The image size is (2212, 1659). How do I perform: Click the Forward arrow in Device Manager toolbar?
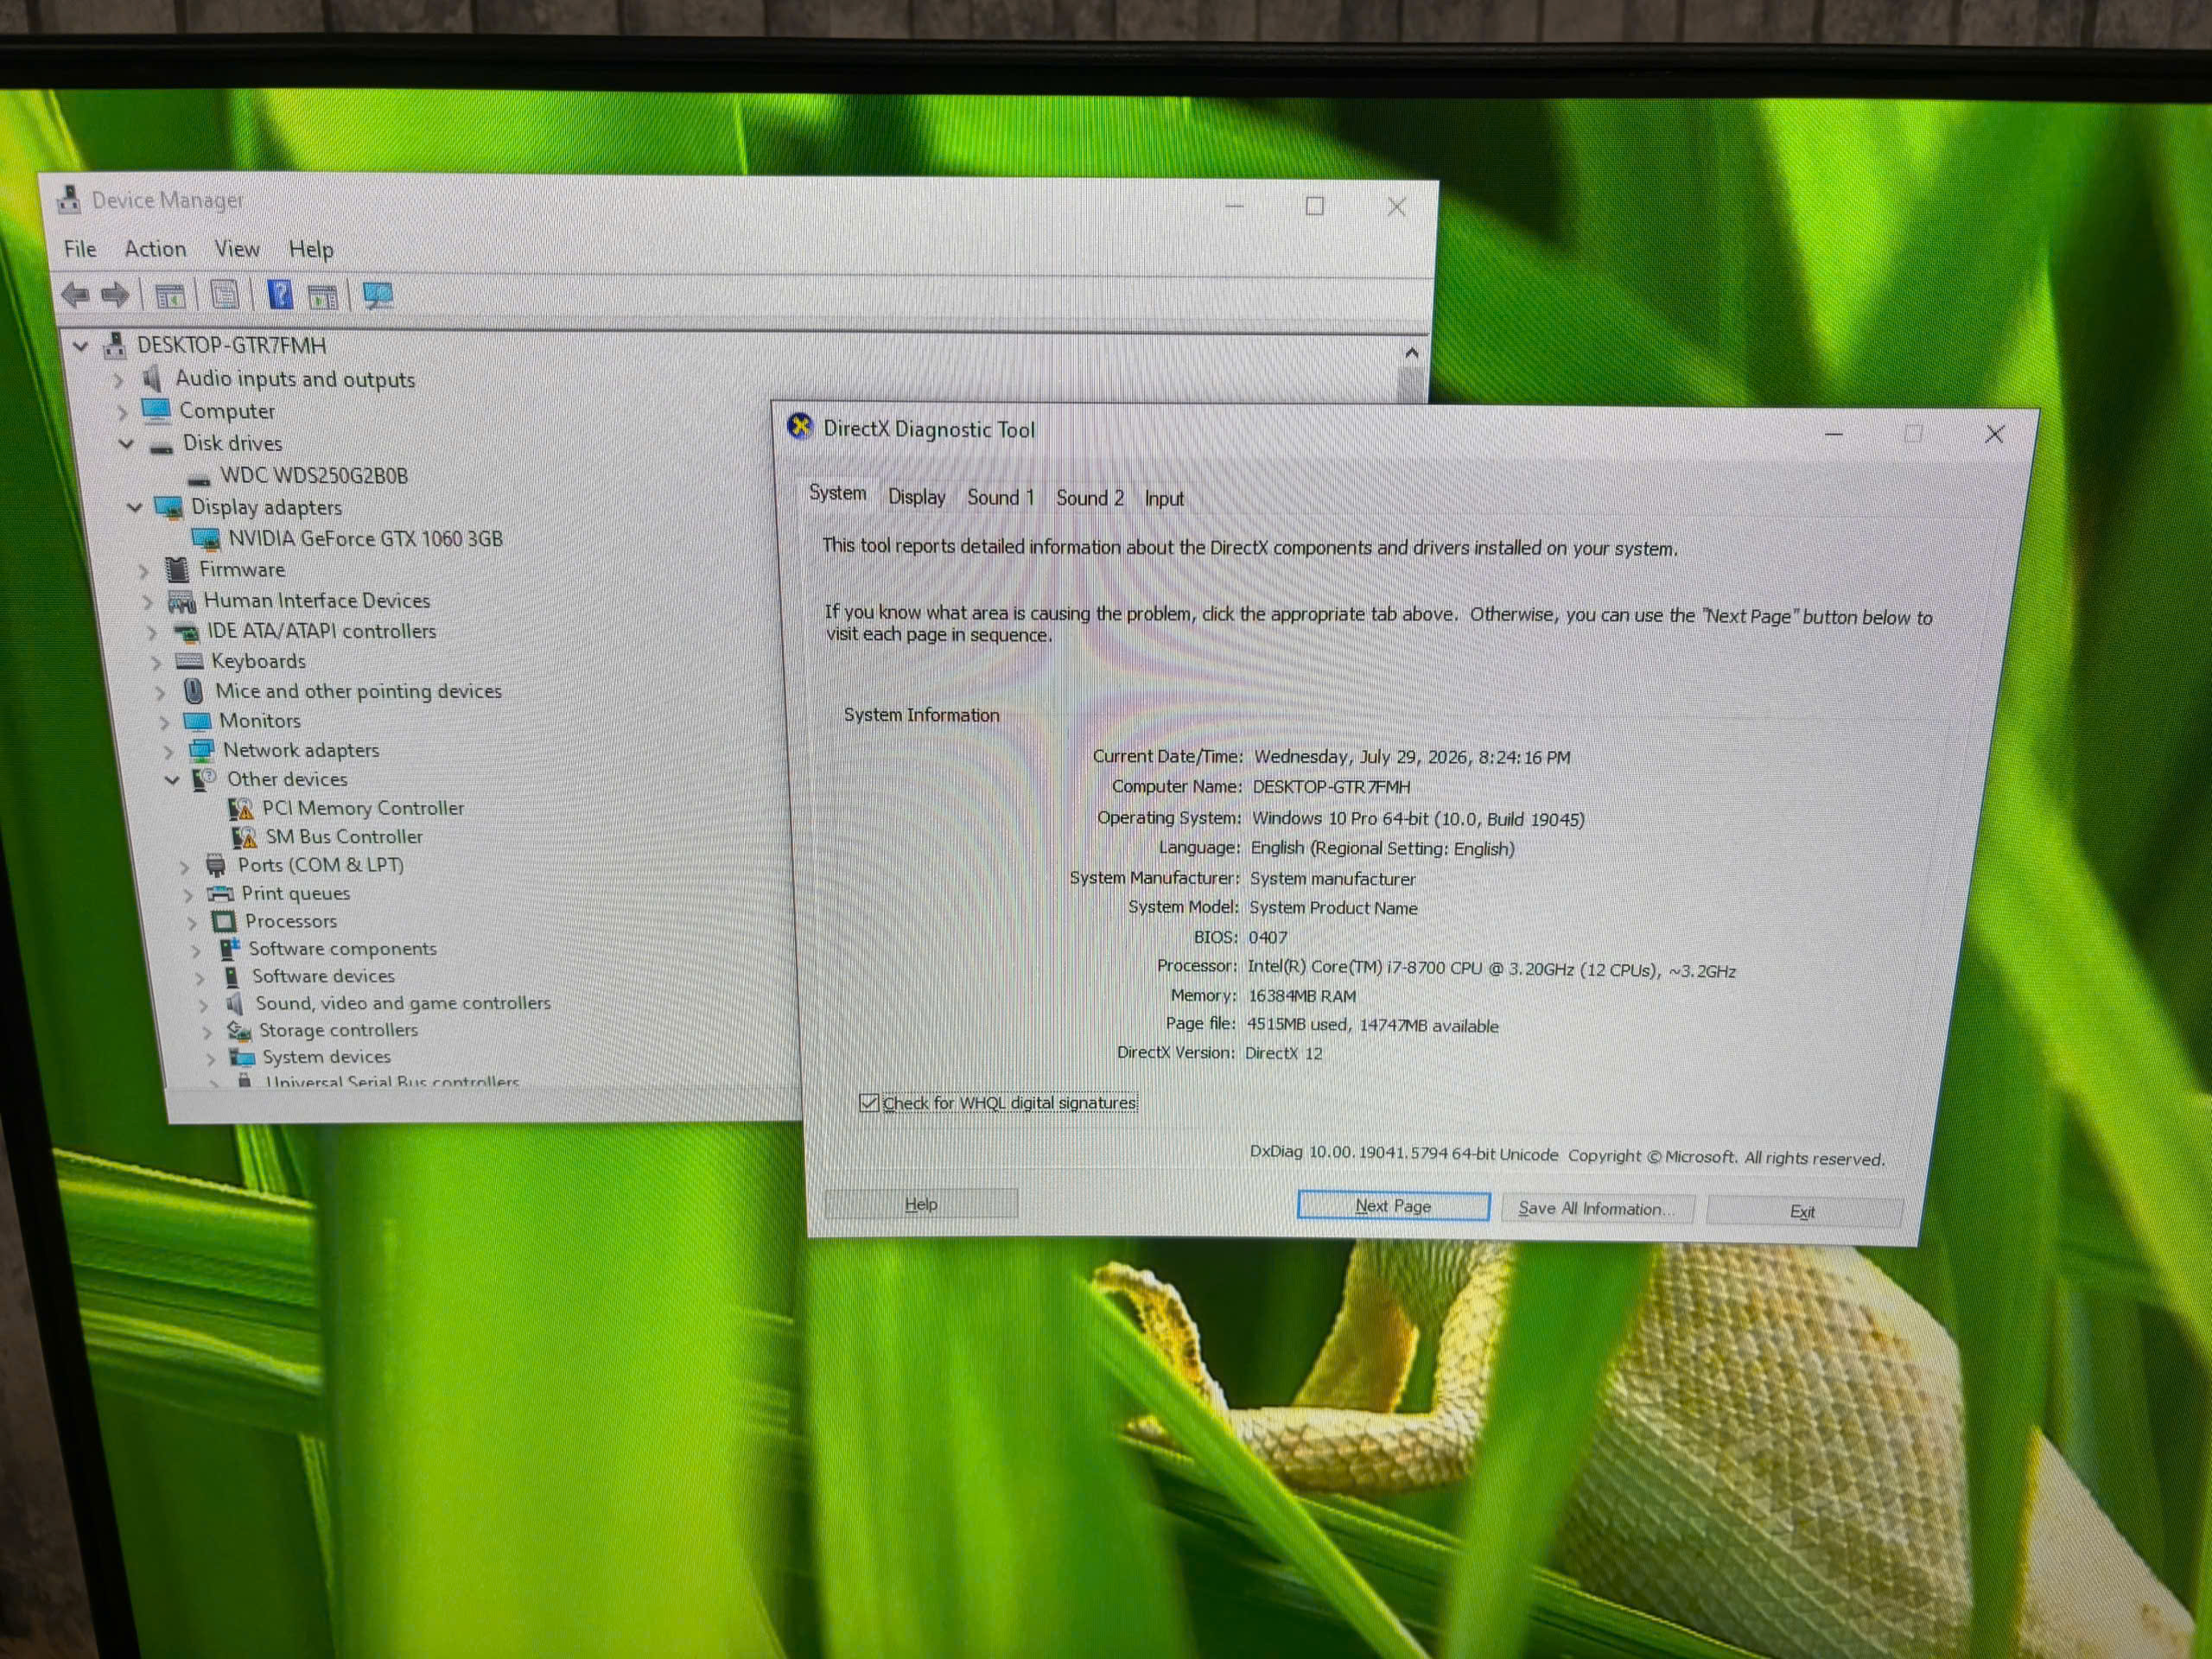[115, 295]
